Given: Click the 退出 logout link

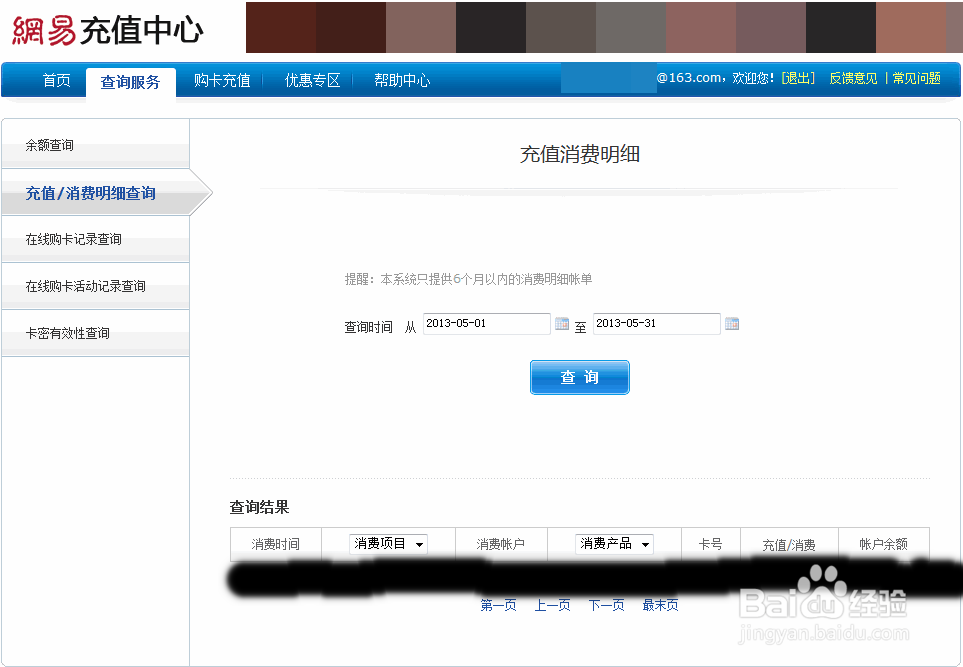Looking at the screenshot, I should tap(797, 78).
